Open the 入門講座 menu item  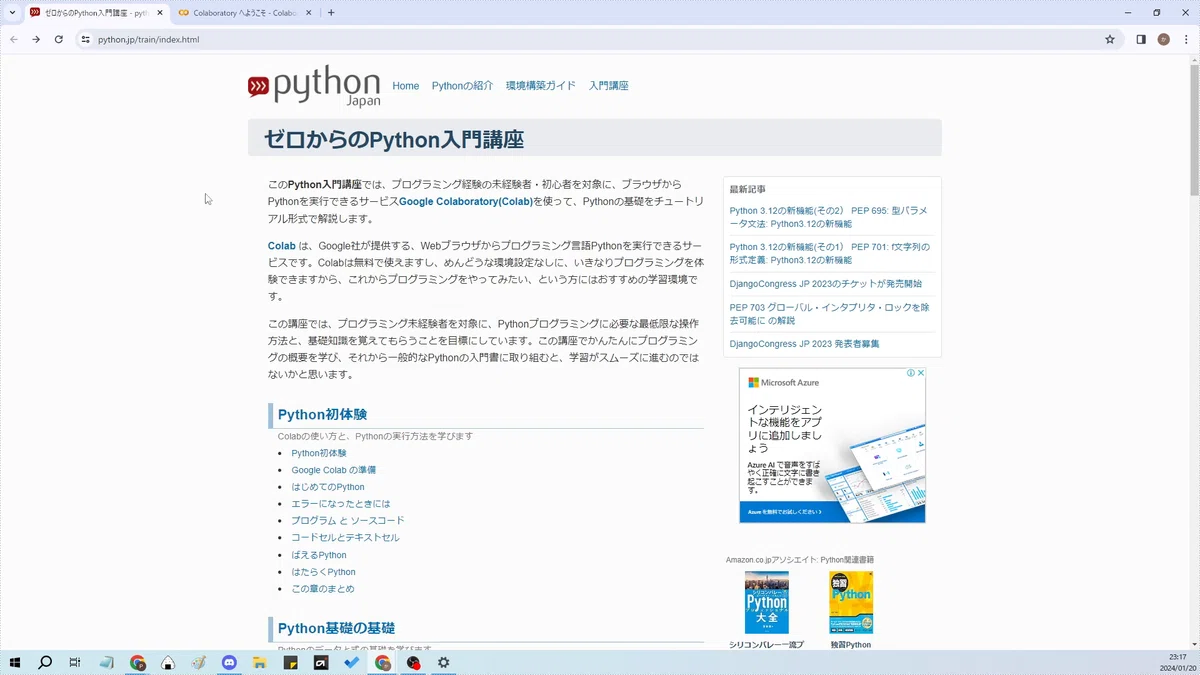tap(609, 86)
